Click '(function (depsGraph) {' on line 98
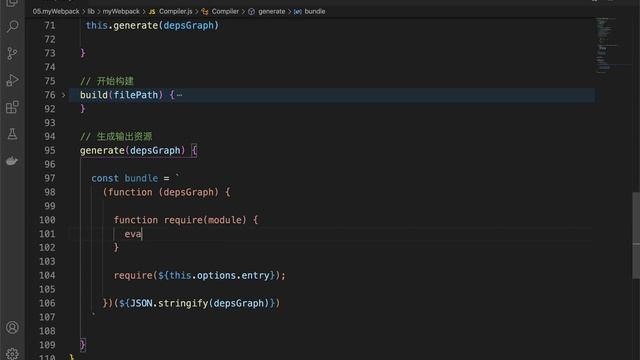Screen dimensions: 640x360 (167, 192)
